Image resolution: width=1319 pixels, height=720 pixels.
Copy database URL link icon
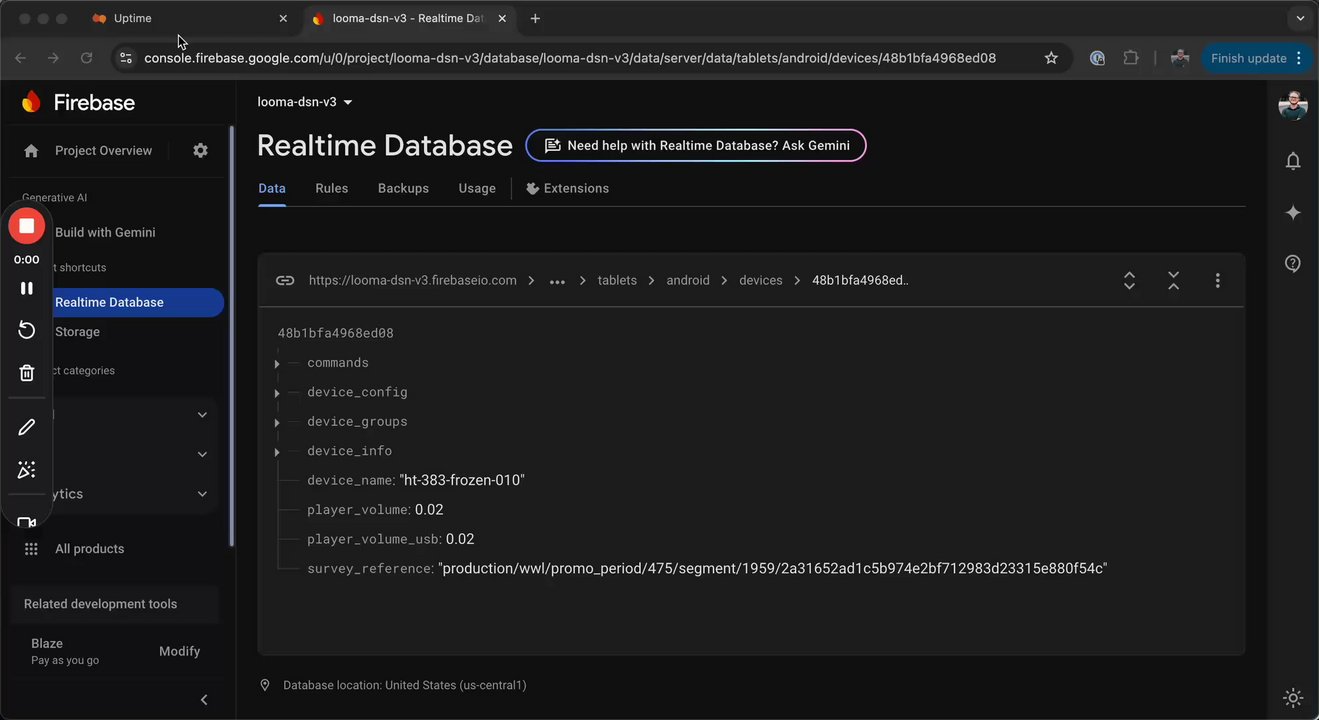pos(285,281)
